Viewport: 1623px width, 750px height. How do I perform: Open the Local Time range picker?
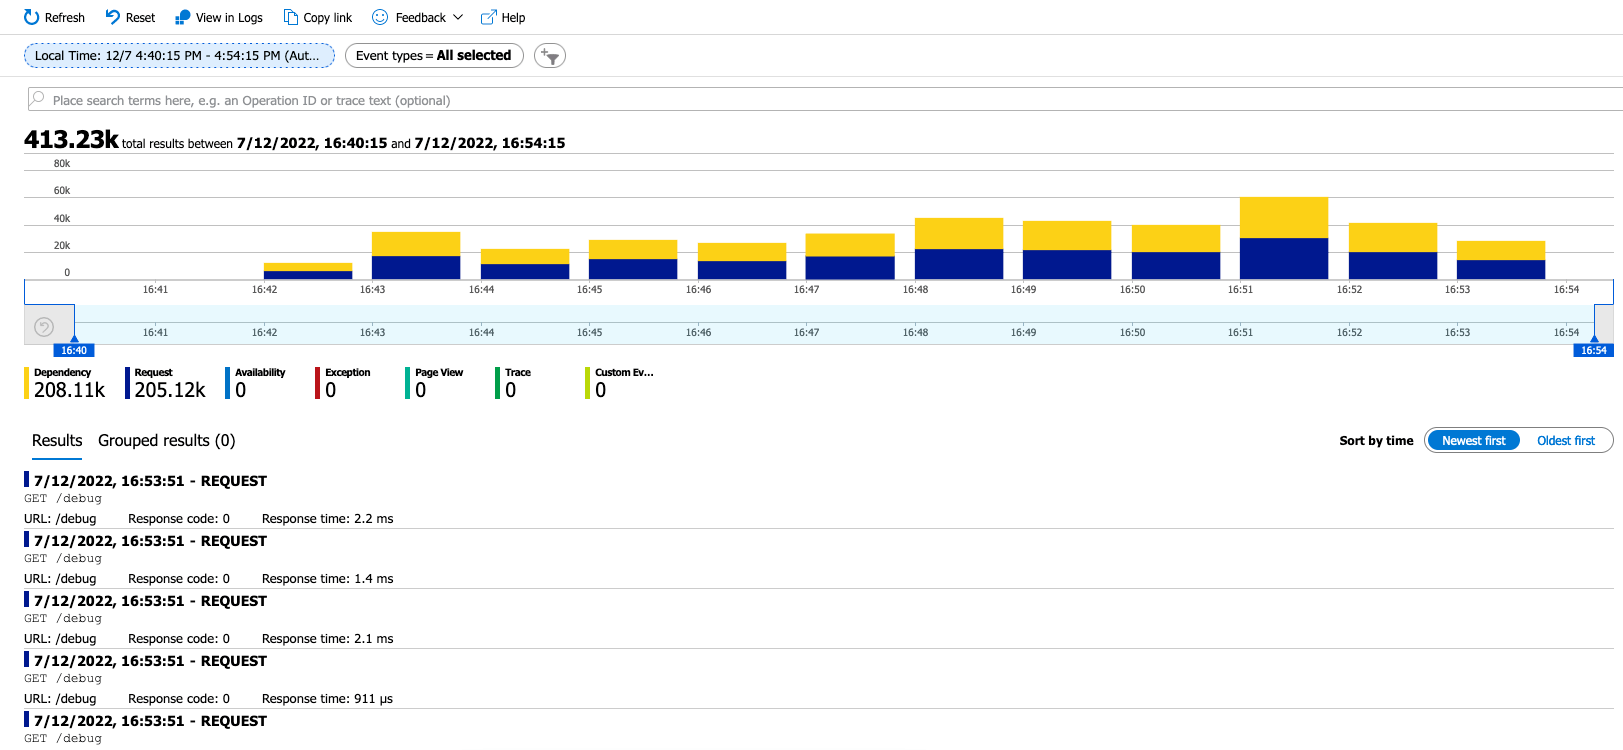click(x=179, y=56)
